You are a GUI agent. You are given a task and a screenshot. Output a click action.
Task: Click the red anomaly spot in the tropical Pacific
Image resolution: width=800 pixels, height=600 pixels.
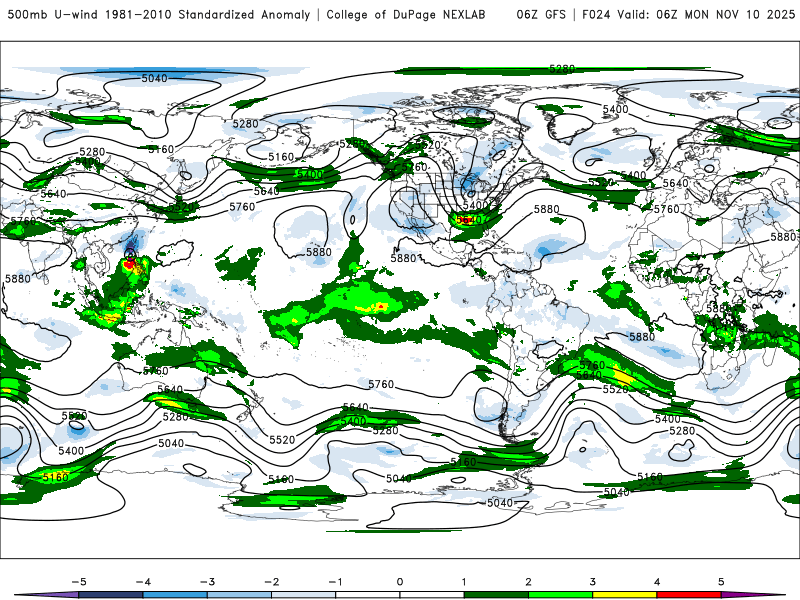click(x=381, y=307)
